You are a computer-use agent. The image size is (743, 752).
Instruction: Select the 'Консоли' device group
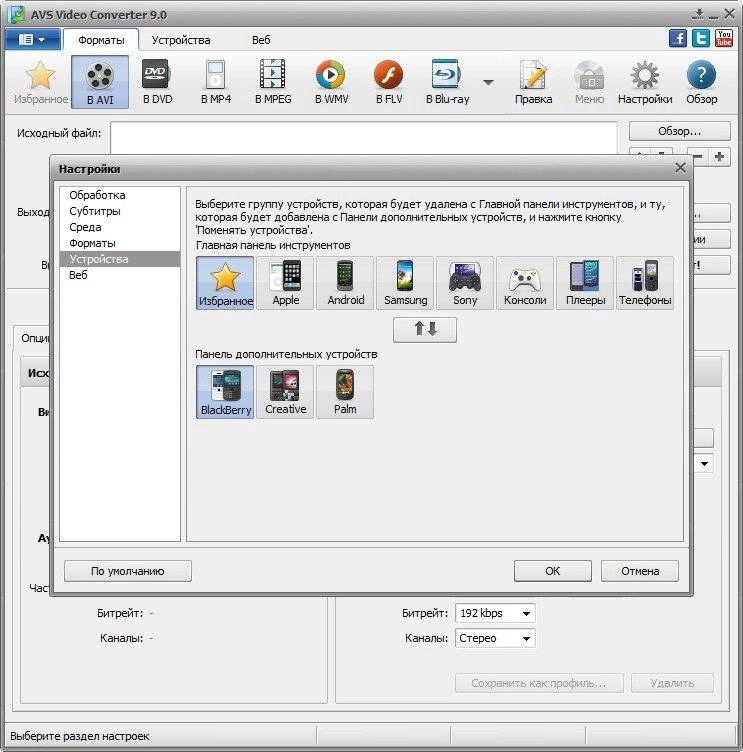525,283
